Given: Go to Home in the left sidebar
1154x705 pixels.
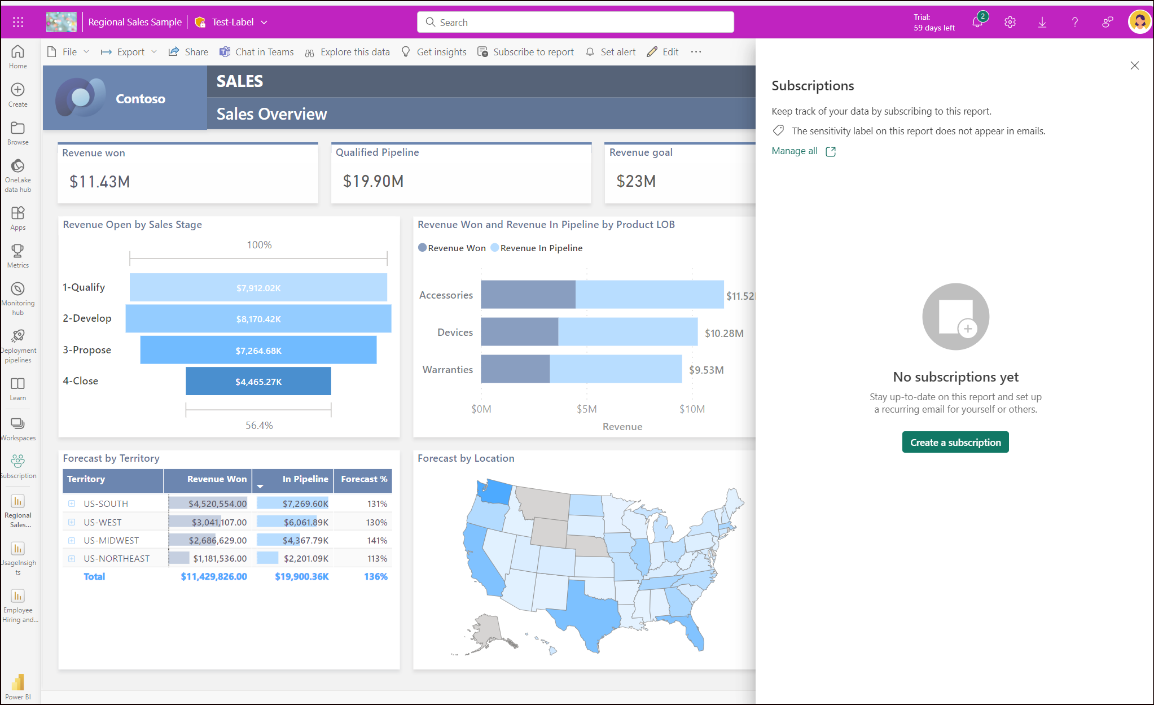Looking at the screenshot, I should [18, 56].
